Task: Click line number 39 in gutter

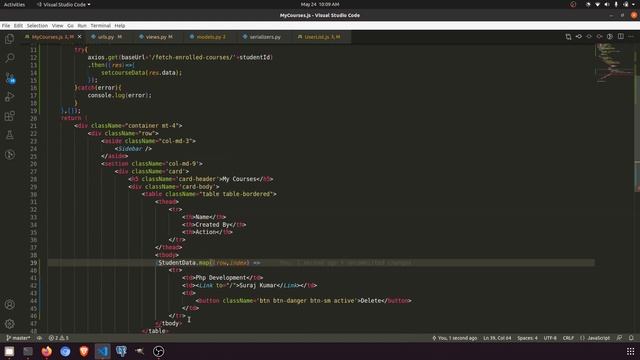Action: point(33,263)
